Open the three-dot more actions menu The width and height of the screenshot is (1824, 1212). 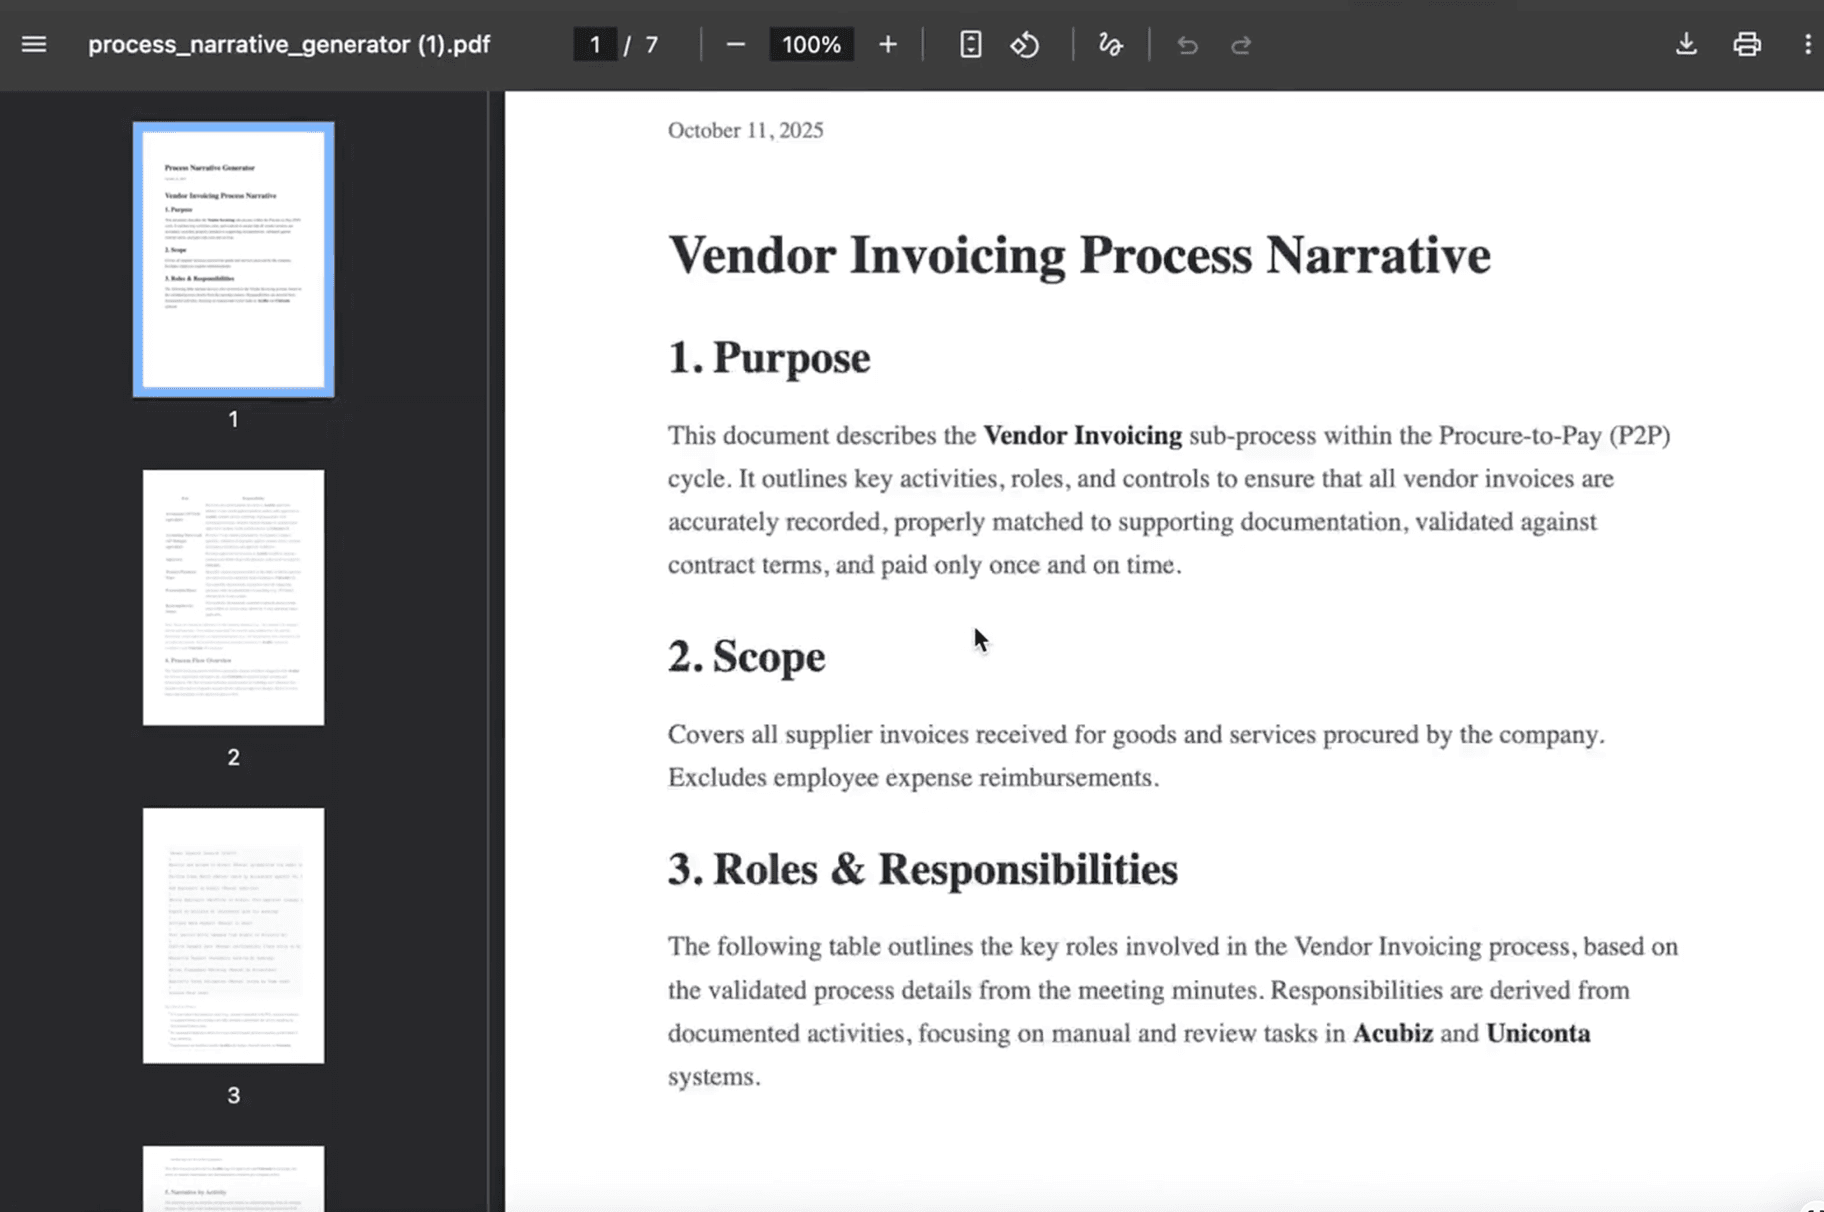pos(1807,45)
